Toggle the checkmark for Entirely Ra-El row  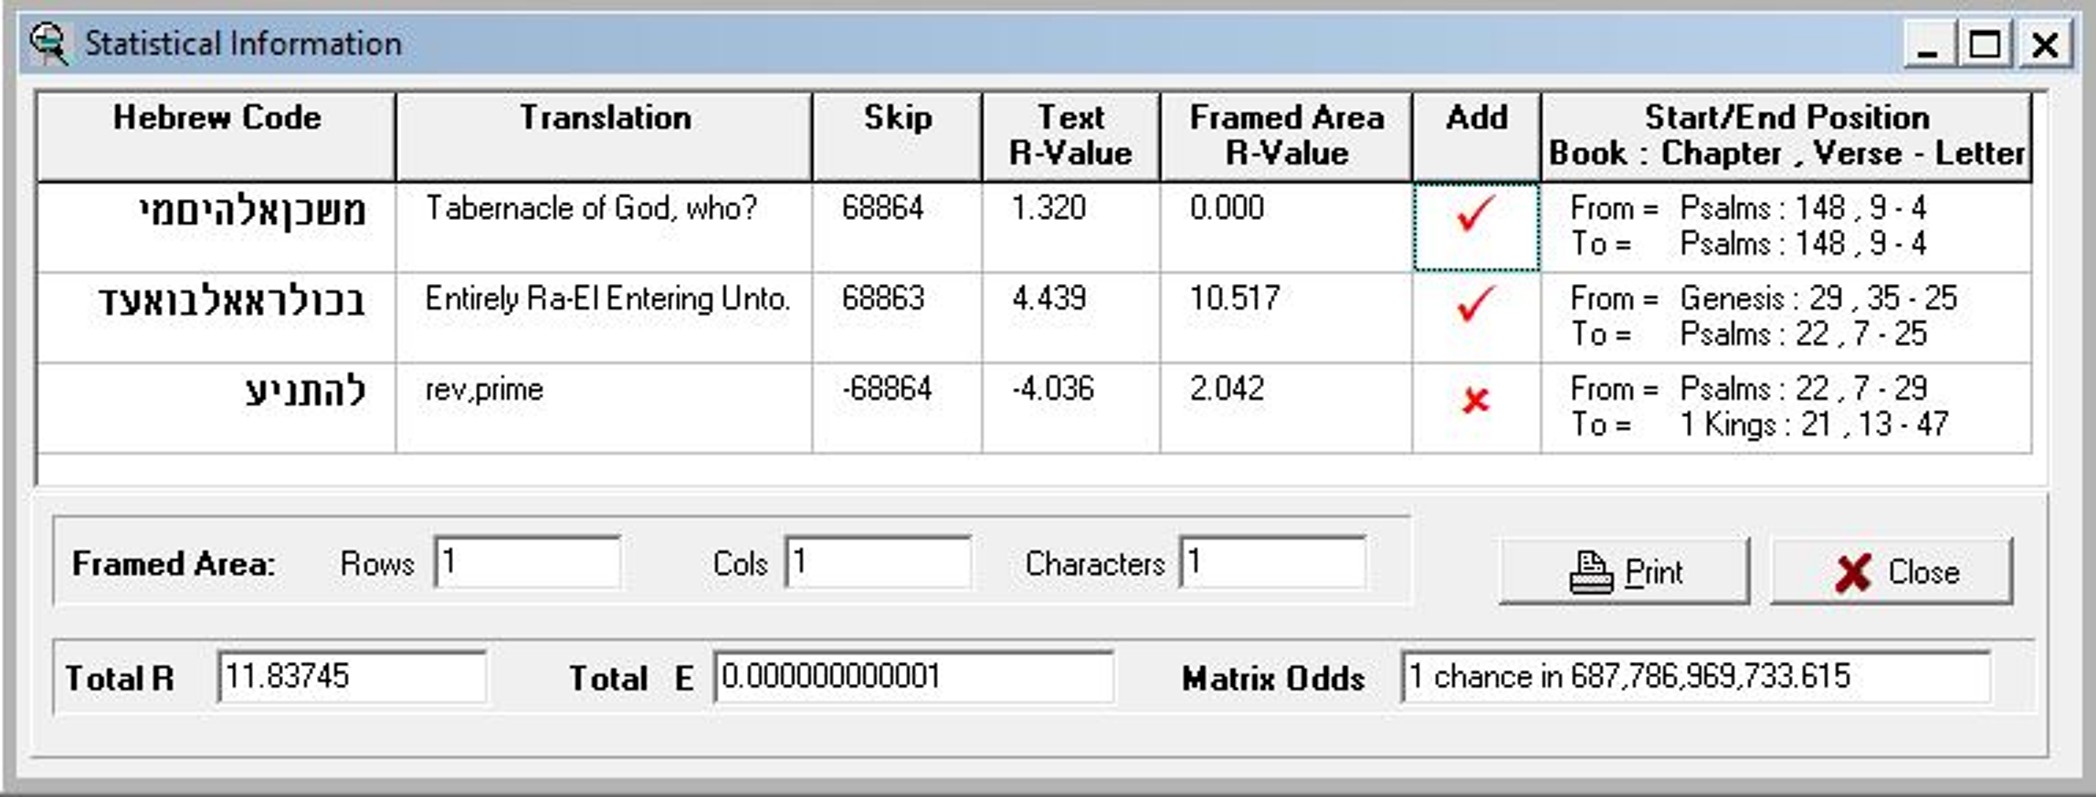(x=1476, y=304)
